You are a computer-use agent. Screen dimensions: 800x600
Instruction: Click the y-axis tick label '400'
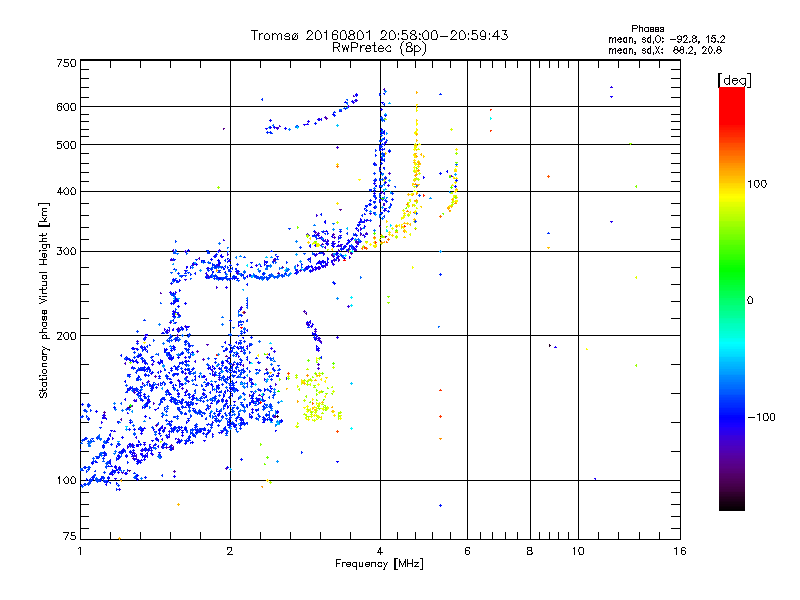(x=66, y=192)
